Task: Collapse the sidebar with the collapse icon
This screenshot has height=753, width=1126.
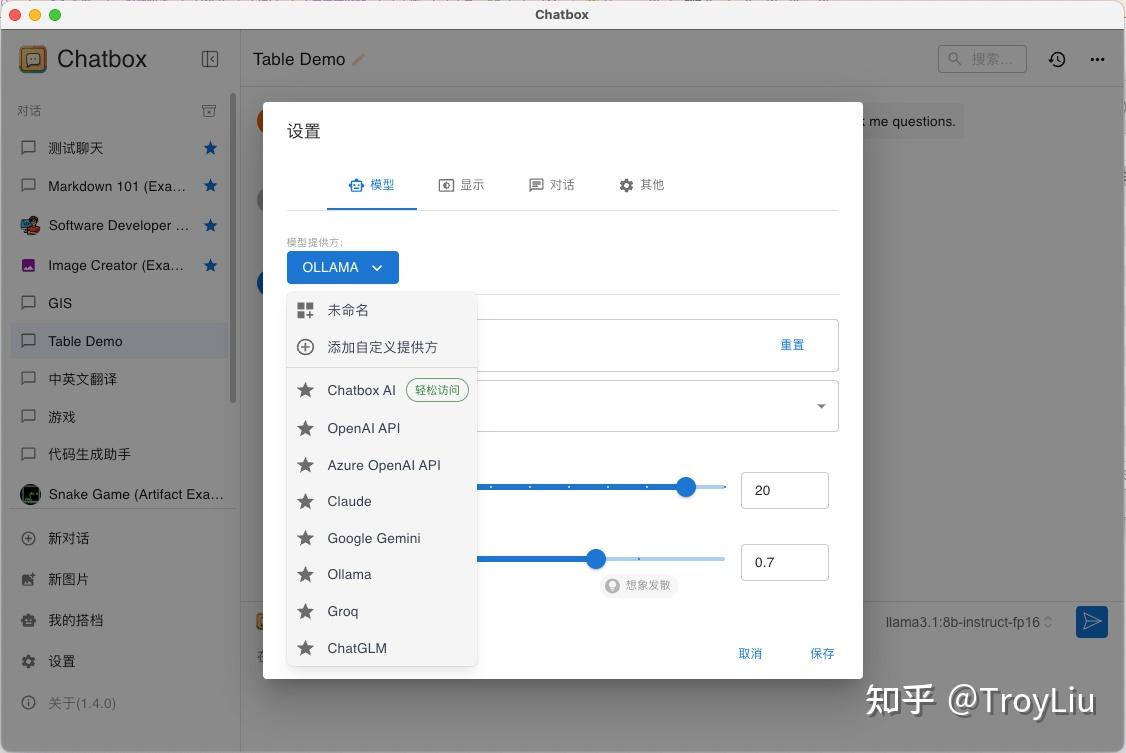Action: [x=210, y=59]
